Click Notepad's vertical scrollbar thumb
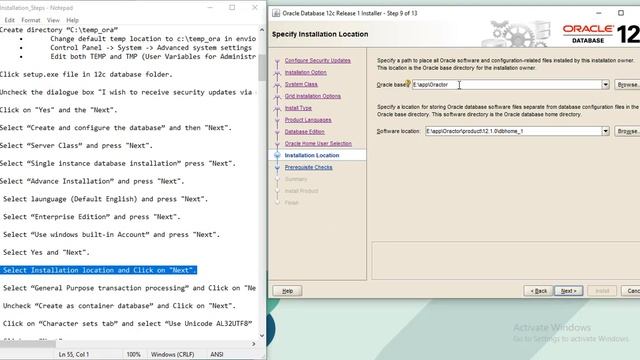The width and height of the screenshot is (640, 360). coord(262,67)
